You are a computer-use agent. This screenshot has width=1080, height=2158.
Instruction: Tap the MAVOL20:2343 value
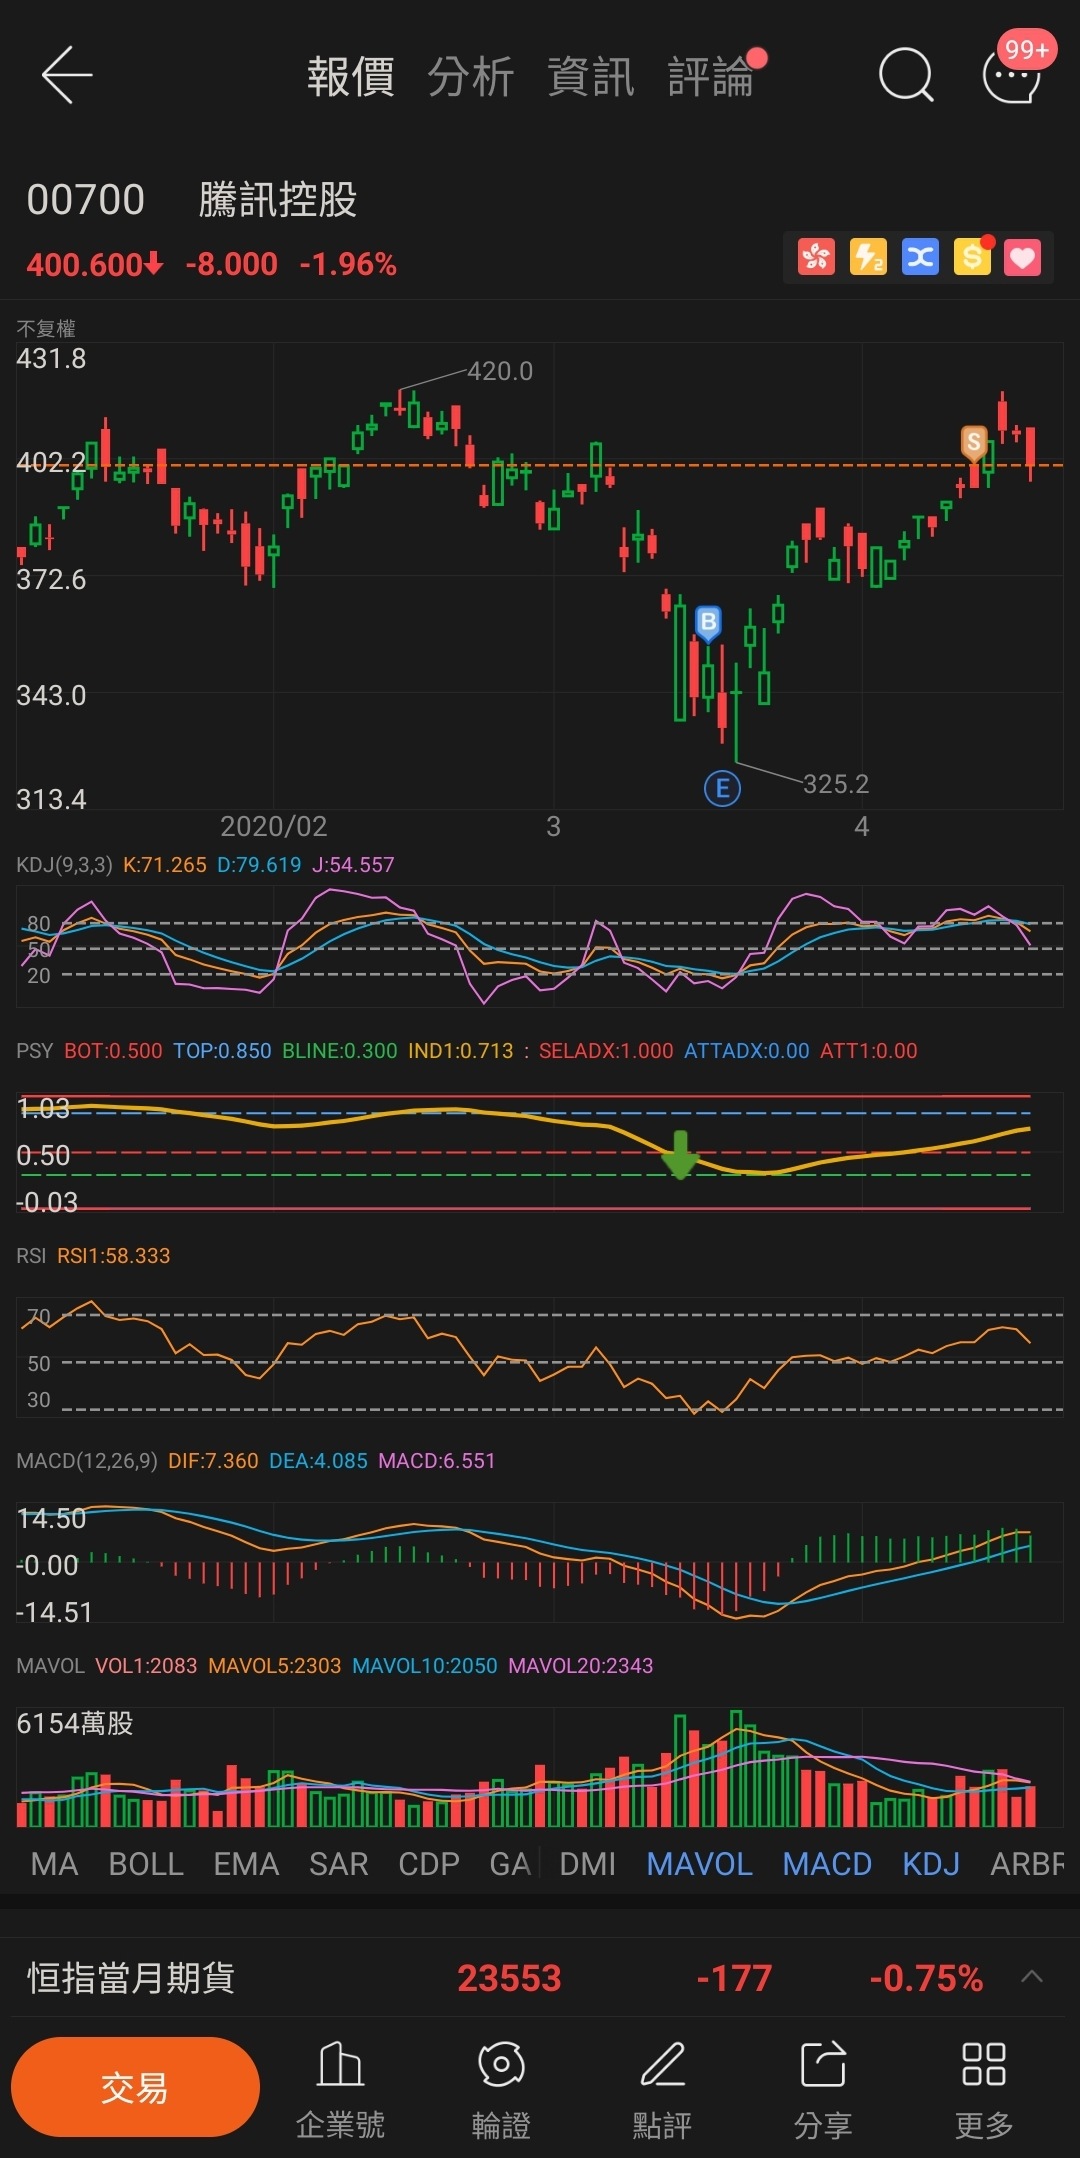(580, 1666)
